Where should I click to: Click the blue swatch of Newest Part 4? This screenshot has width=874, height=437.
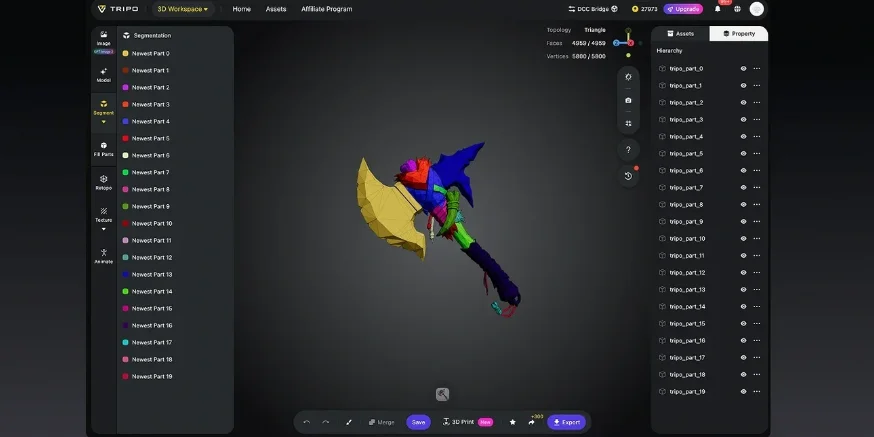coord(125,122)
